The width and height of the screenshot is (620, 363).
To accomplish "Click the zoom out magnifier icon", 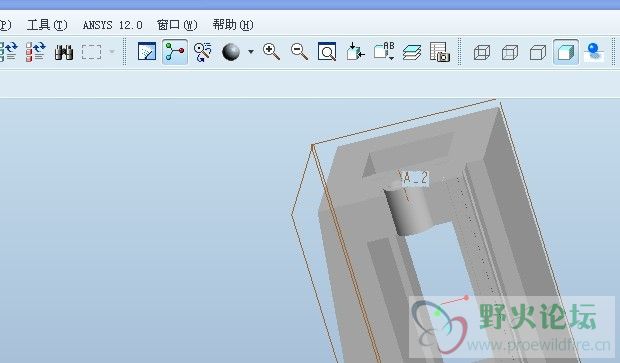I will tap(299, 52).
